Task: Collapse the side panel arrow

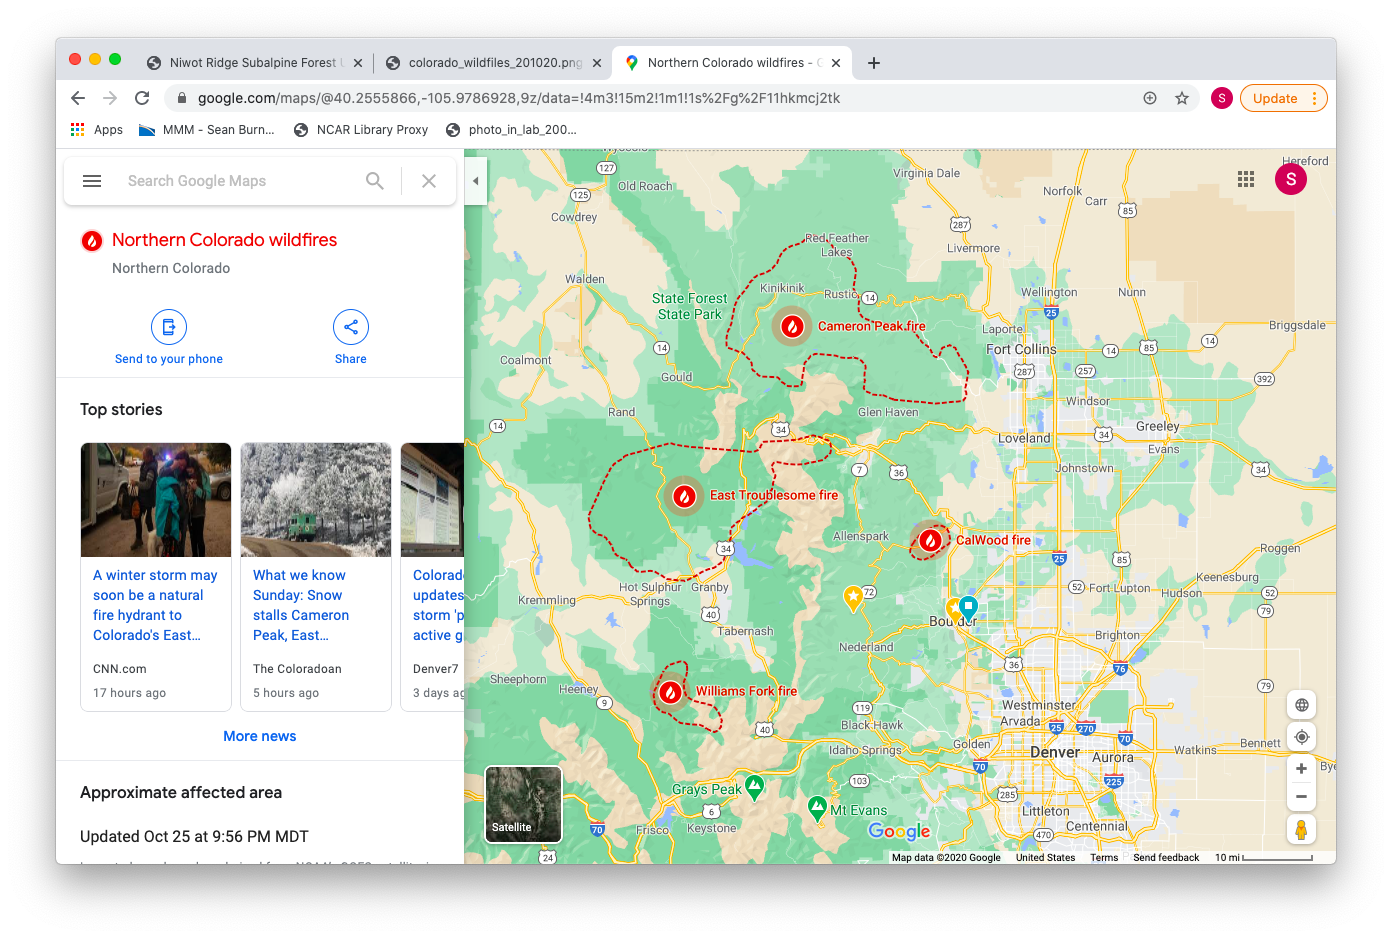Action: pos(476,181)
